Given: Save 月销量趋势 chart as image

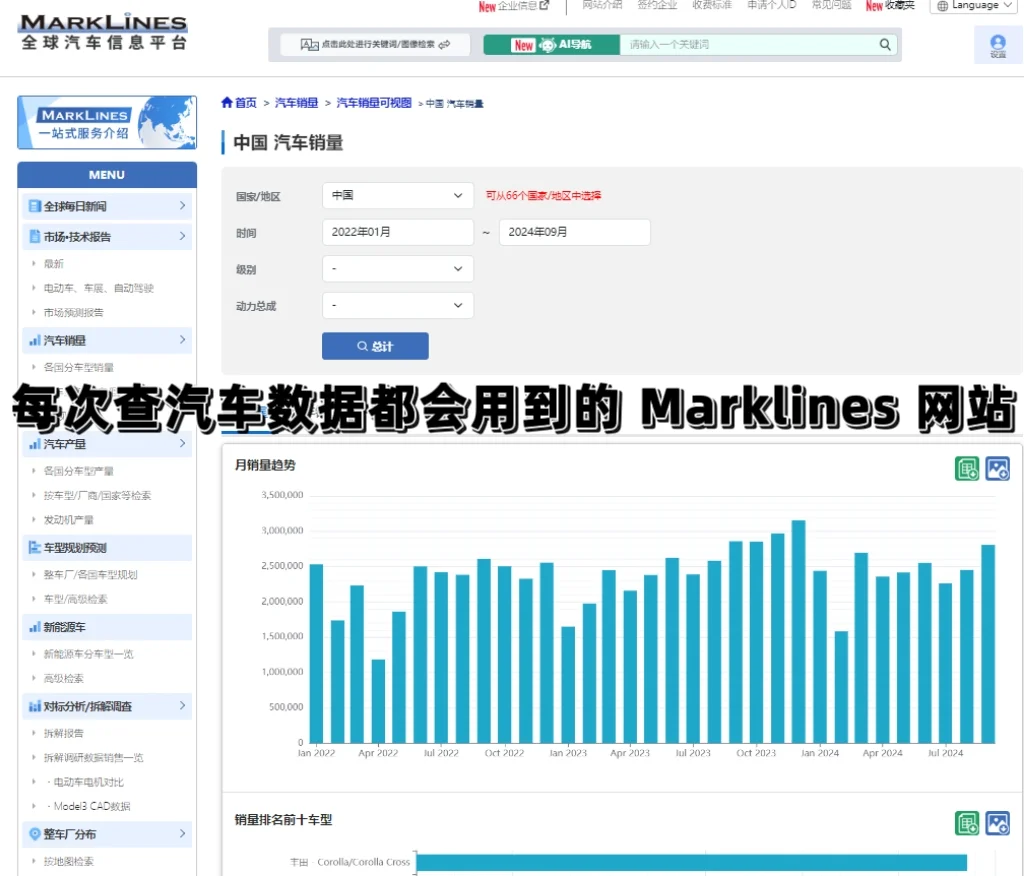Looking at the screenshot, I should pos(997,468).
